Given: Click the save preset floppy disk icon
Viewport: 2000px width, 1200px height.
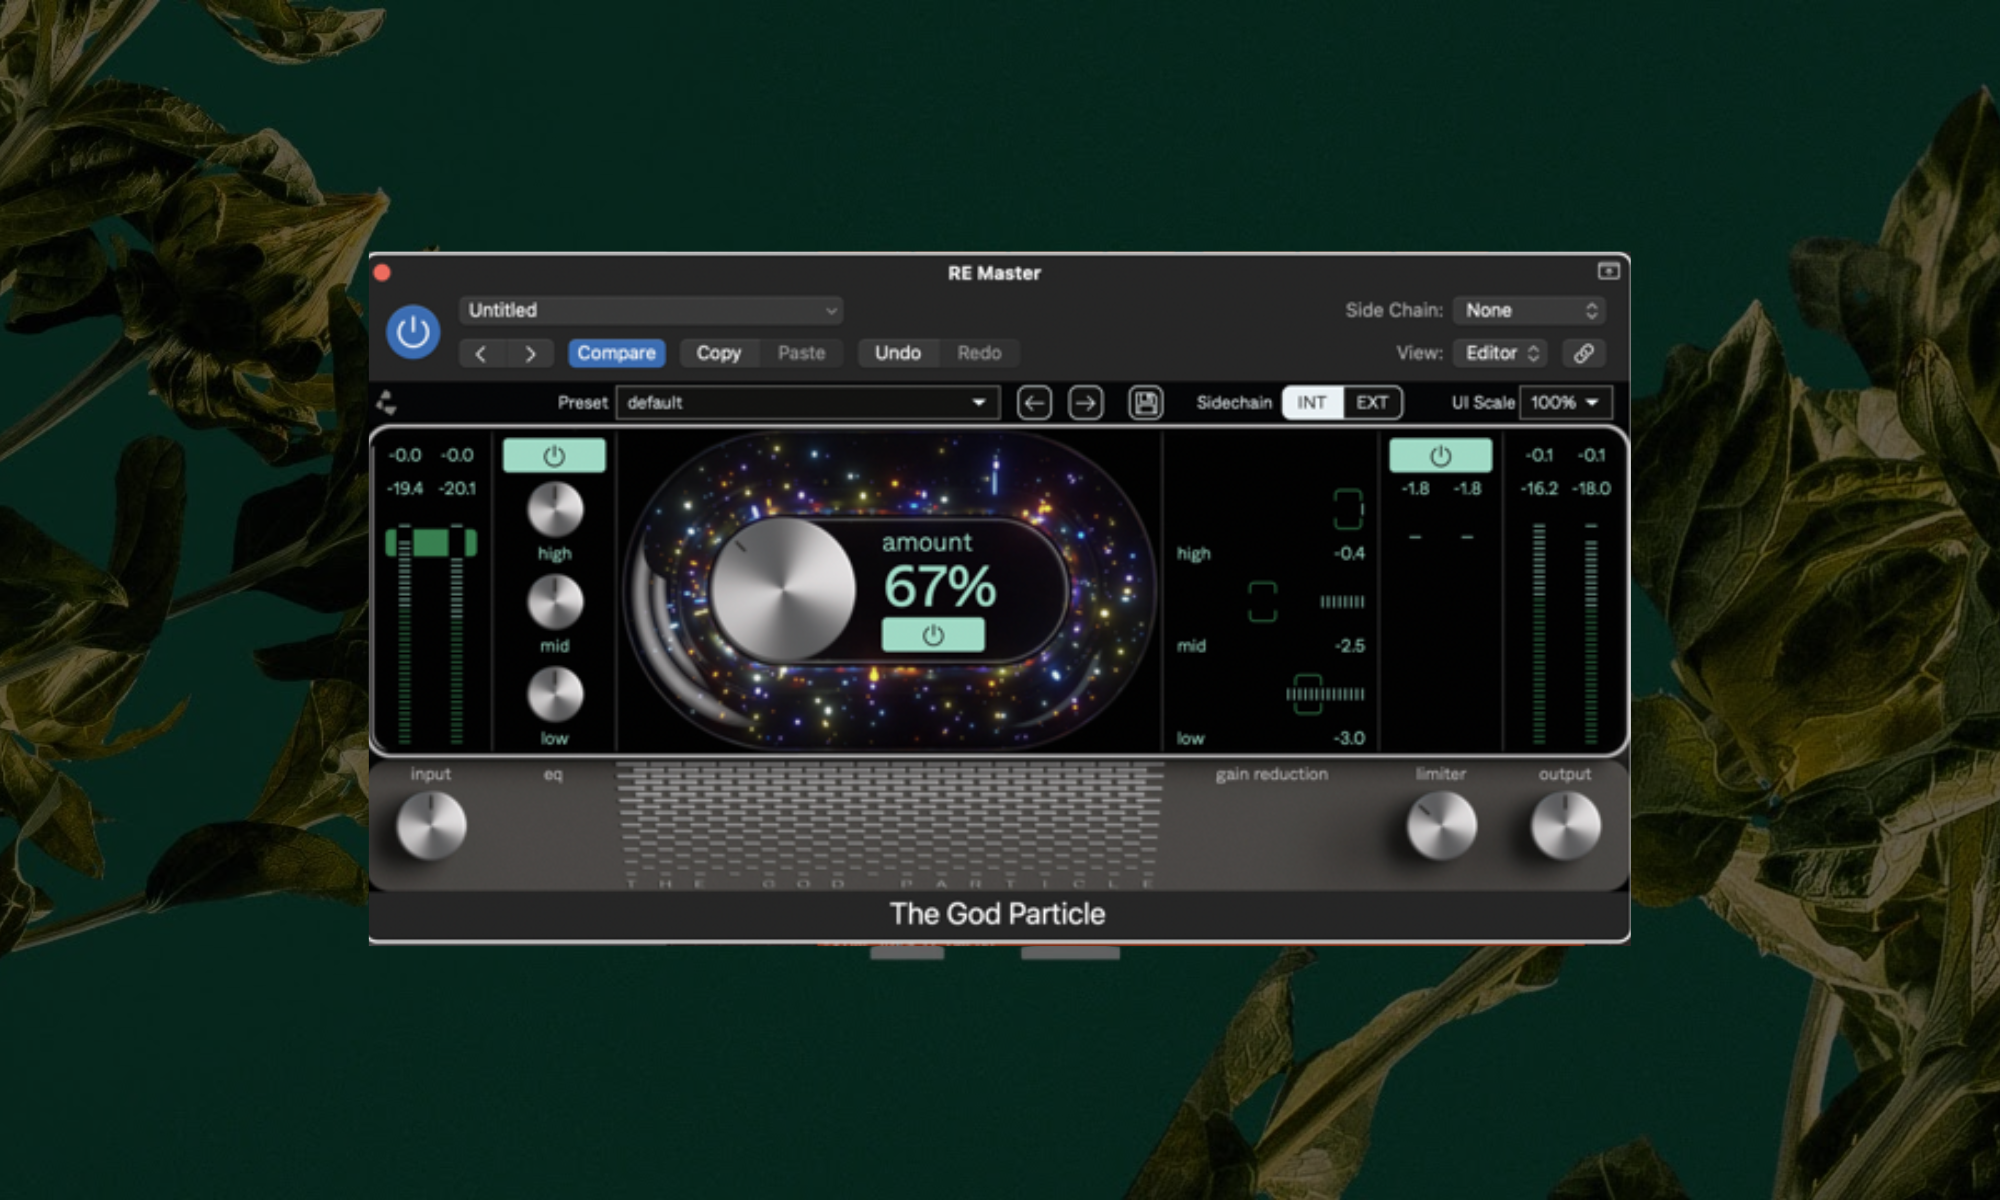Looking at the screenshot, I should [x=1145, y=402].
